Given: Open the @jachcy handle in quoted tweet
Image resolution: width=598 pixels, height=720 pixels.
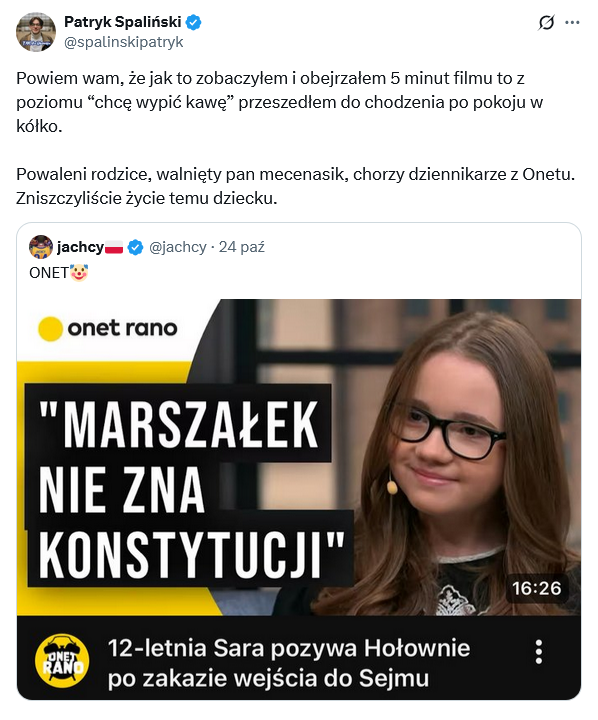Looking at the screenshot, I should 178,247.
